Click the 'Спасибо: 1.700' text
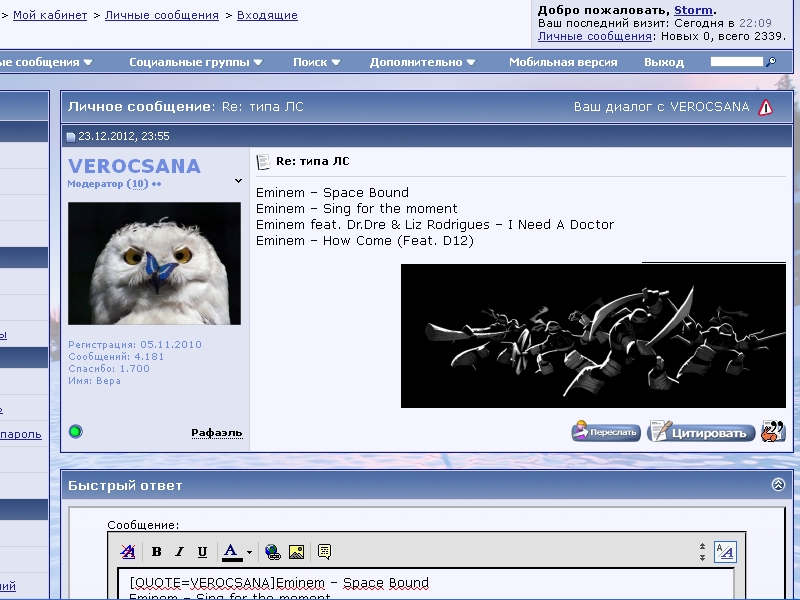The image size is (800, 600). click(109, 369)
